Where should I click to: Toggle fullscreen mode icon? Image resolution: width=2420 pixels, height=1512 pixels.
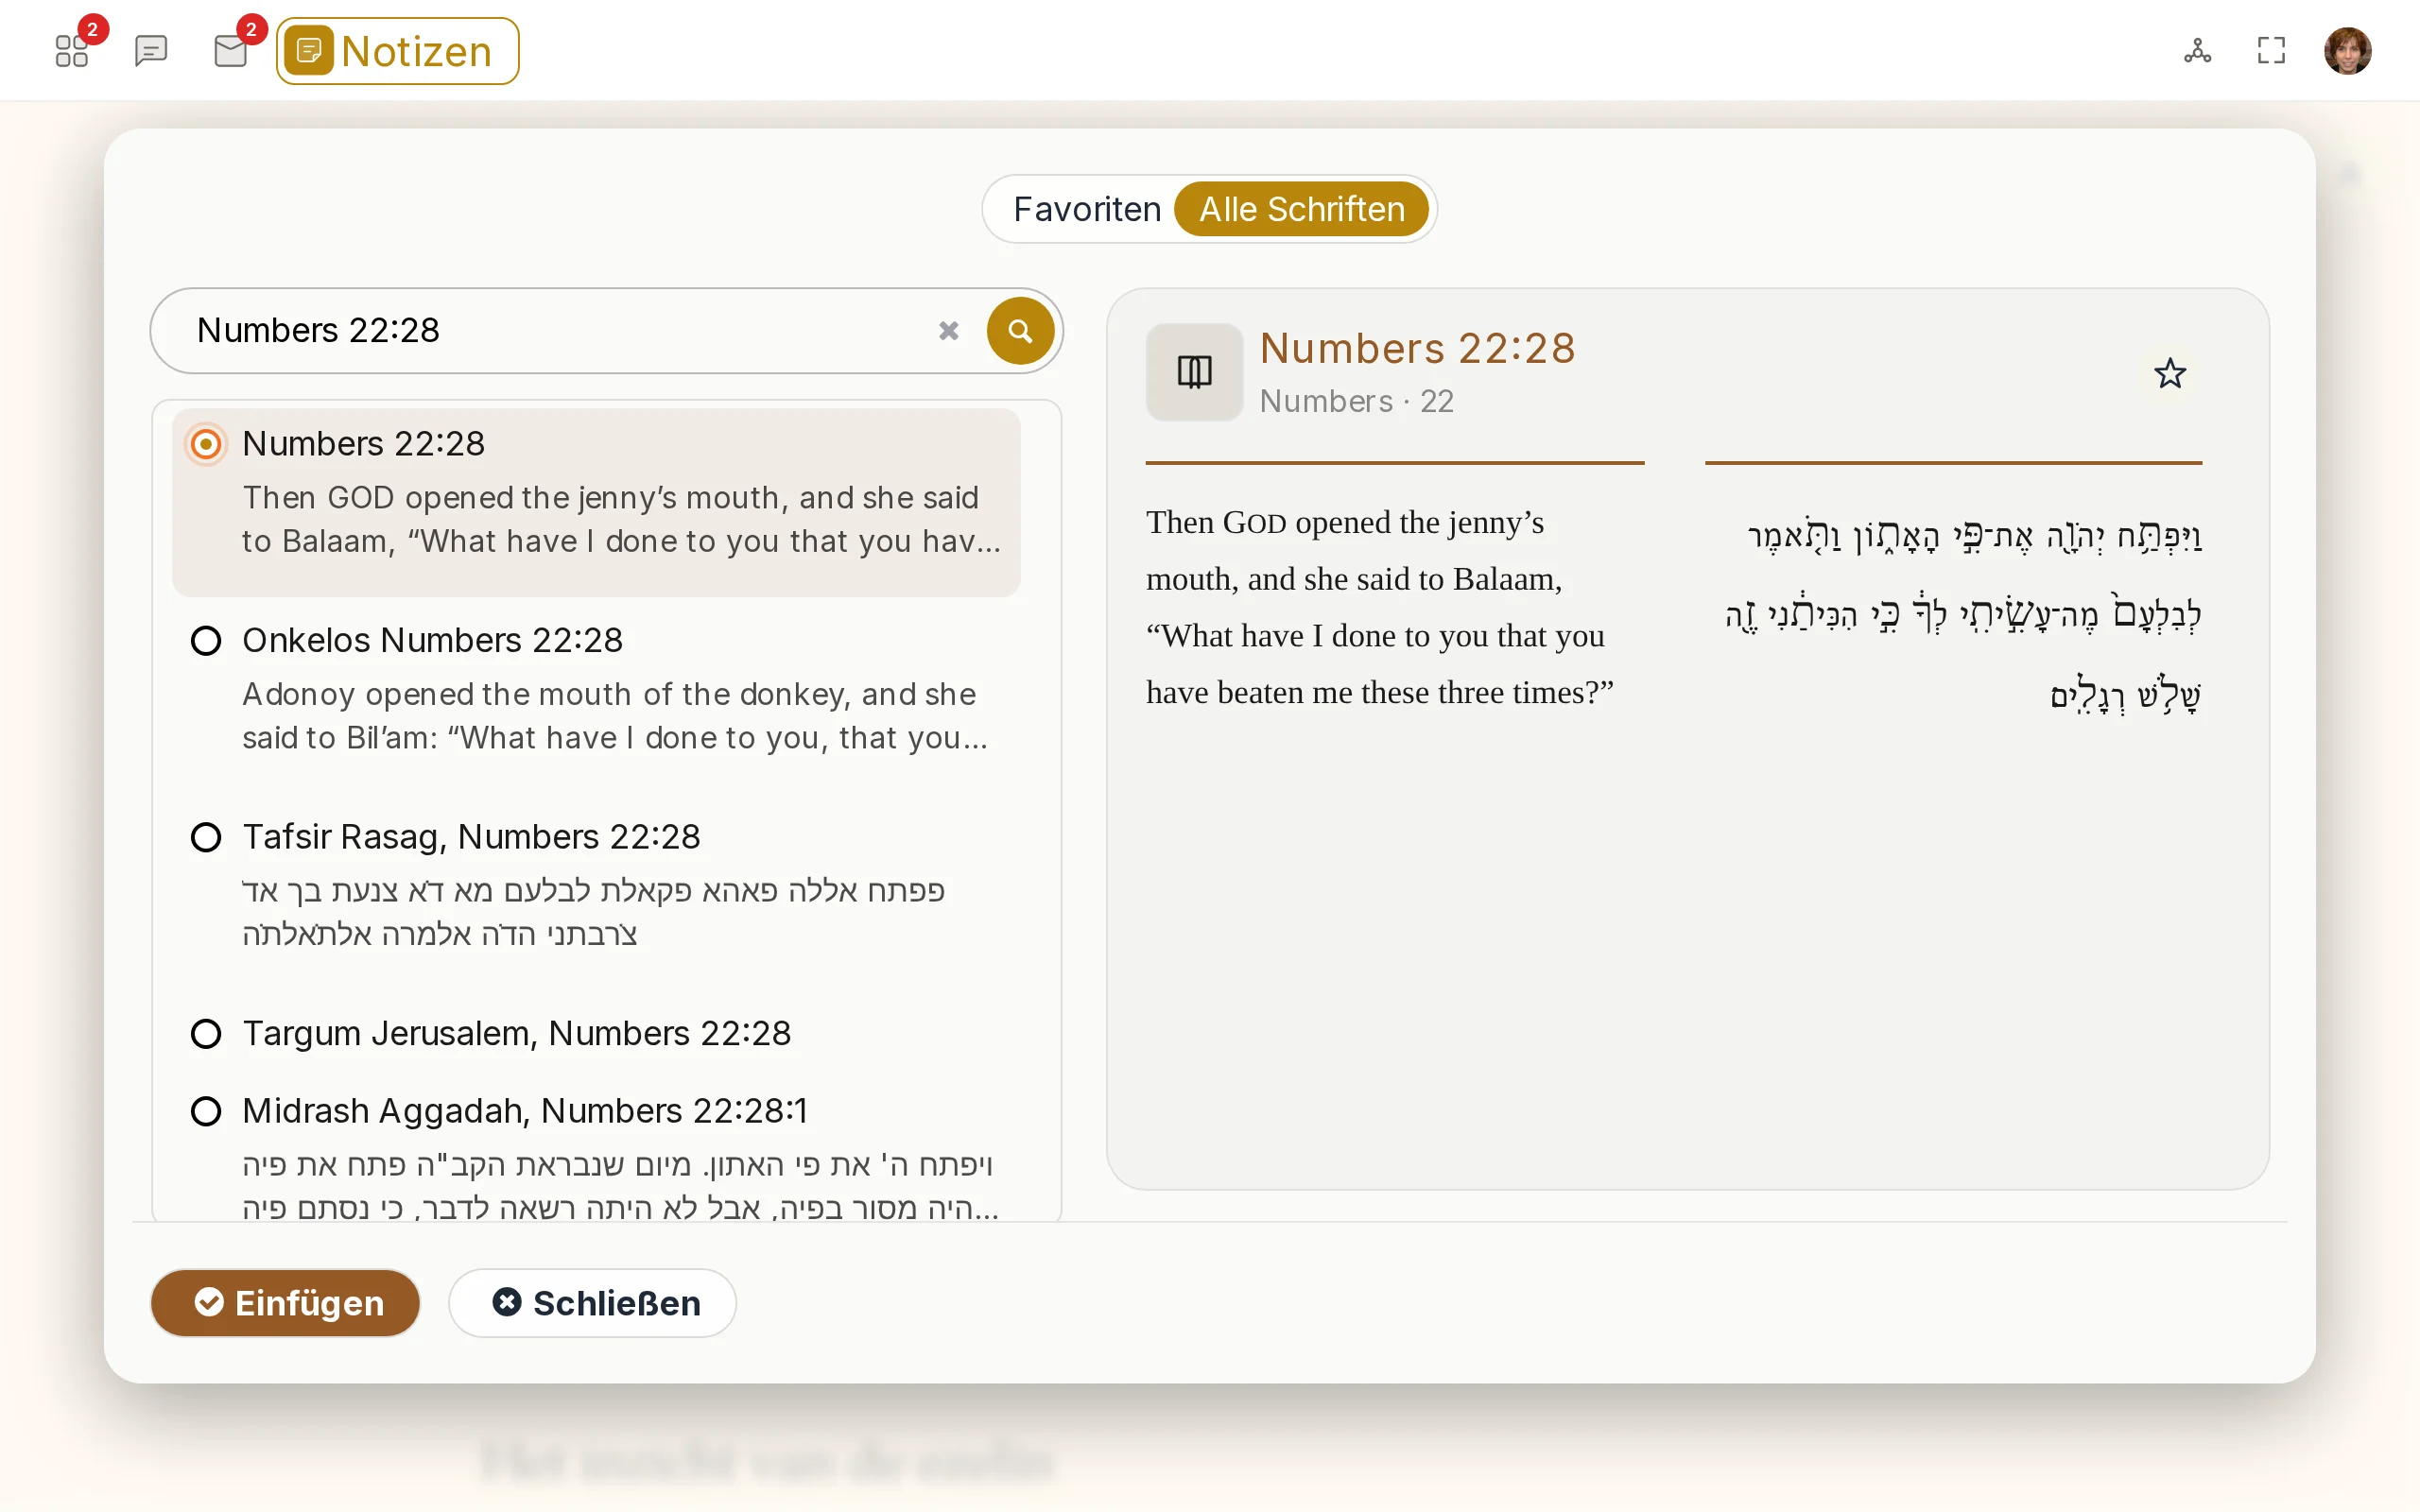[x=2272, y=50]
